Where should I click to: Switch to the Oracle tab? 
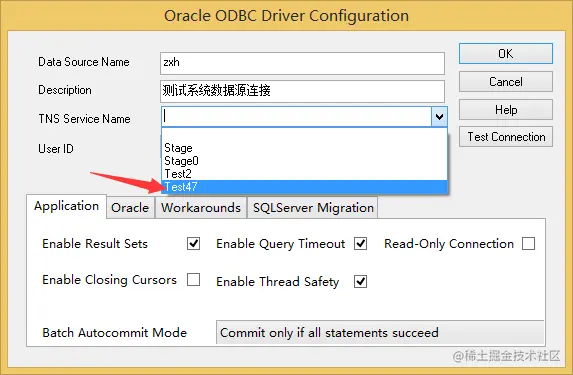[130, 208]
